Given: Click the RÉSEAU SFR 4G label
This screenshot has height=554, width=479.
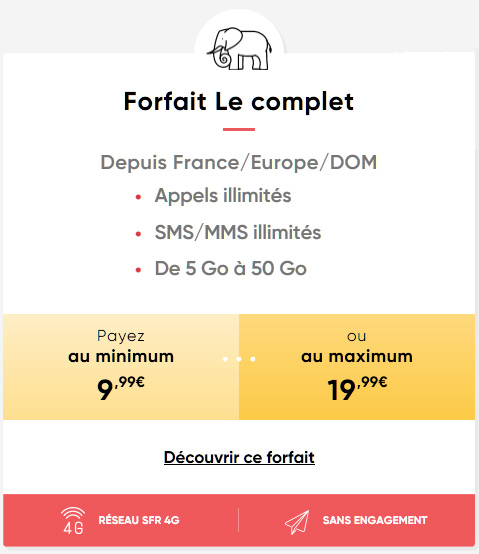Looking at the screenshot, I should [x=139, y=520].
